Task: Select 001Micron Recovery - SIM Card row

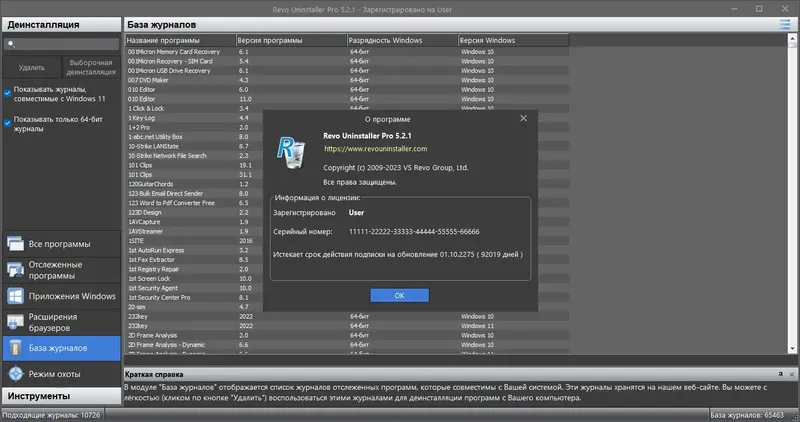Action: pos(347,61)
